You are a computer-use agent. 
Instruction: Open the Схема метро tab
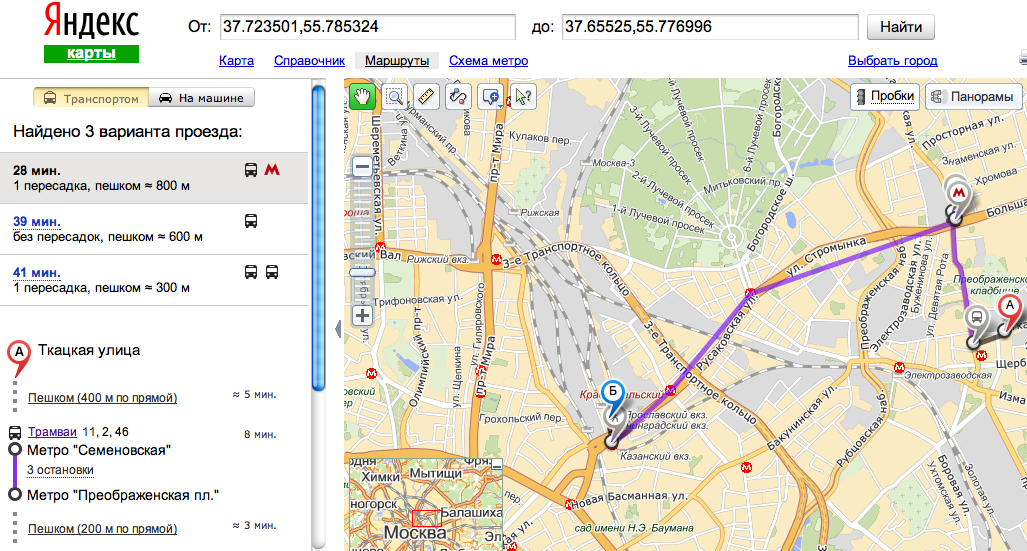click(x=488, y=61)
